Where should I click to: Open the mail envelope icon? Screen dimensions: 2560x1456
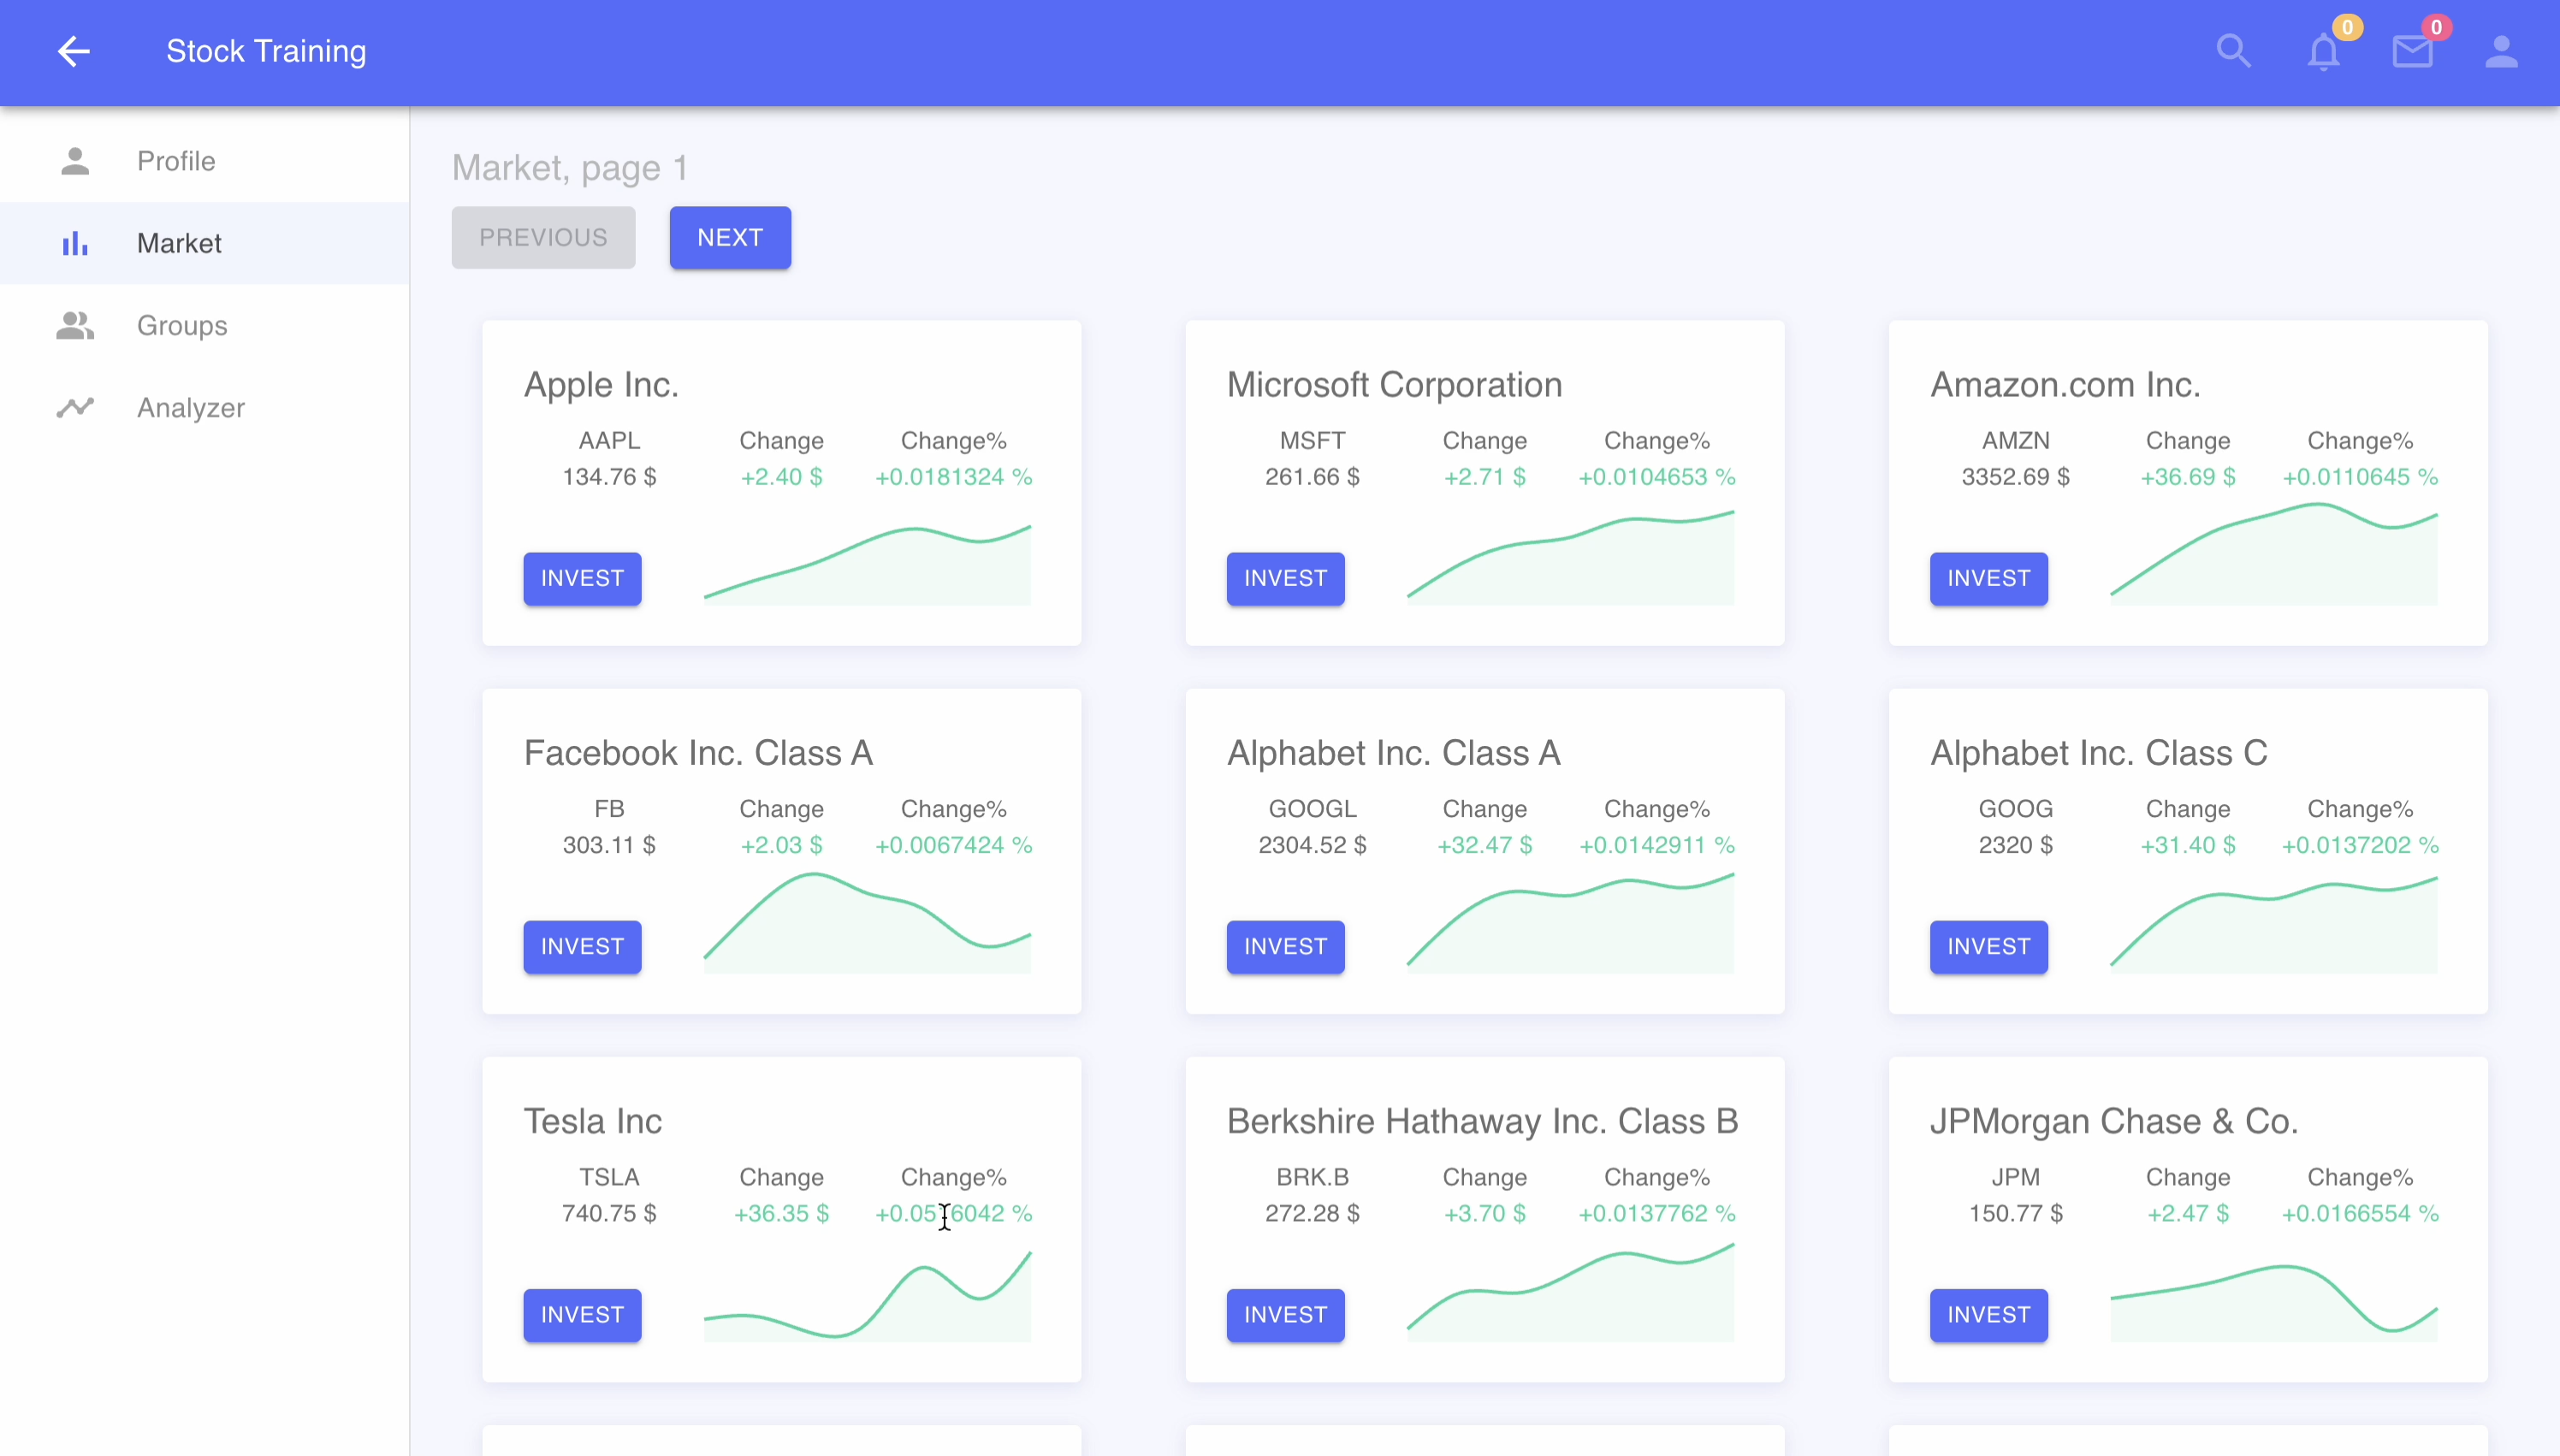[2412, 52]
